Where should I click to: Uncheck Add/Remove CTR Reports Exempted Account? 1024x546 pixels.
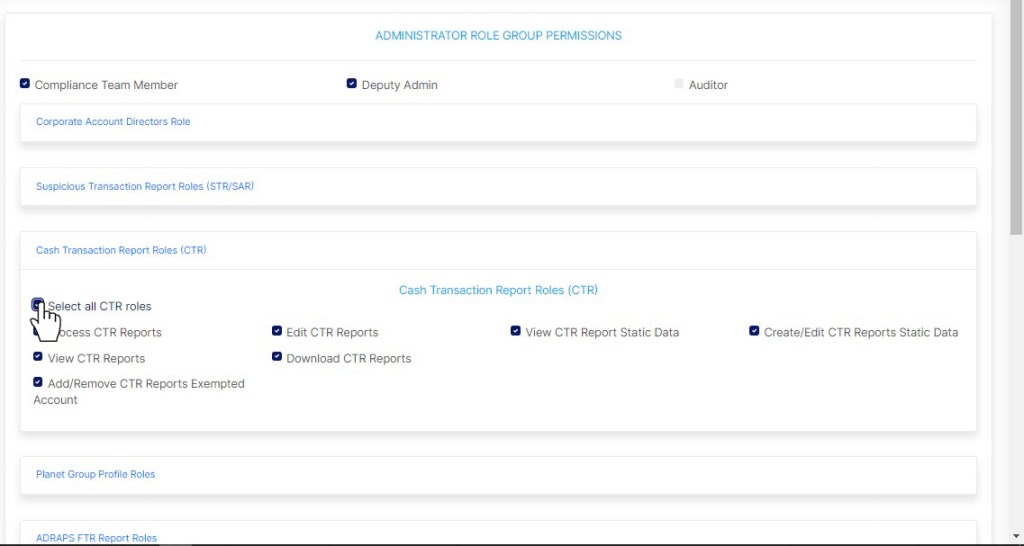tap(38, 382)
